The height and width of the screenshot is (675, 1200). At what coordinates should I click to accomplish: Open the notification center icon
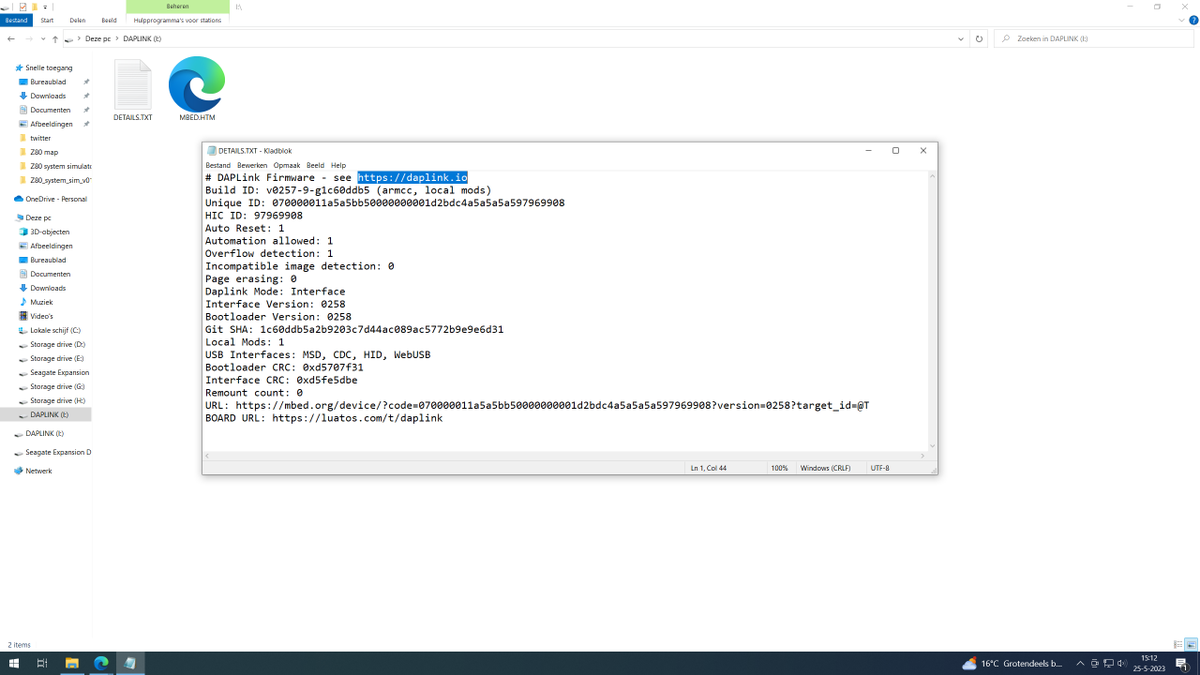pyautogui.click(x=1181, y=663)
